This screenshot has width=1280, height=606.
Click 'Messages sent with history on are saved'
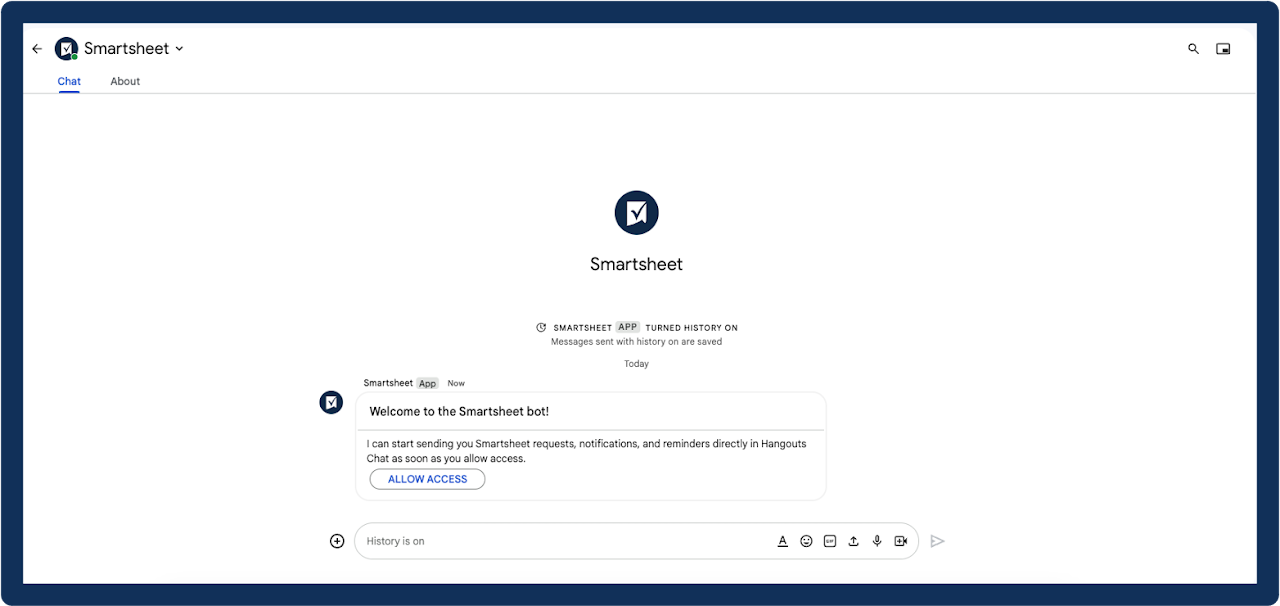click(636, 341)
